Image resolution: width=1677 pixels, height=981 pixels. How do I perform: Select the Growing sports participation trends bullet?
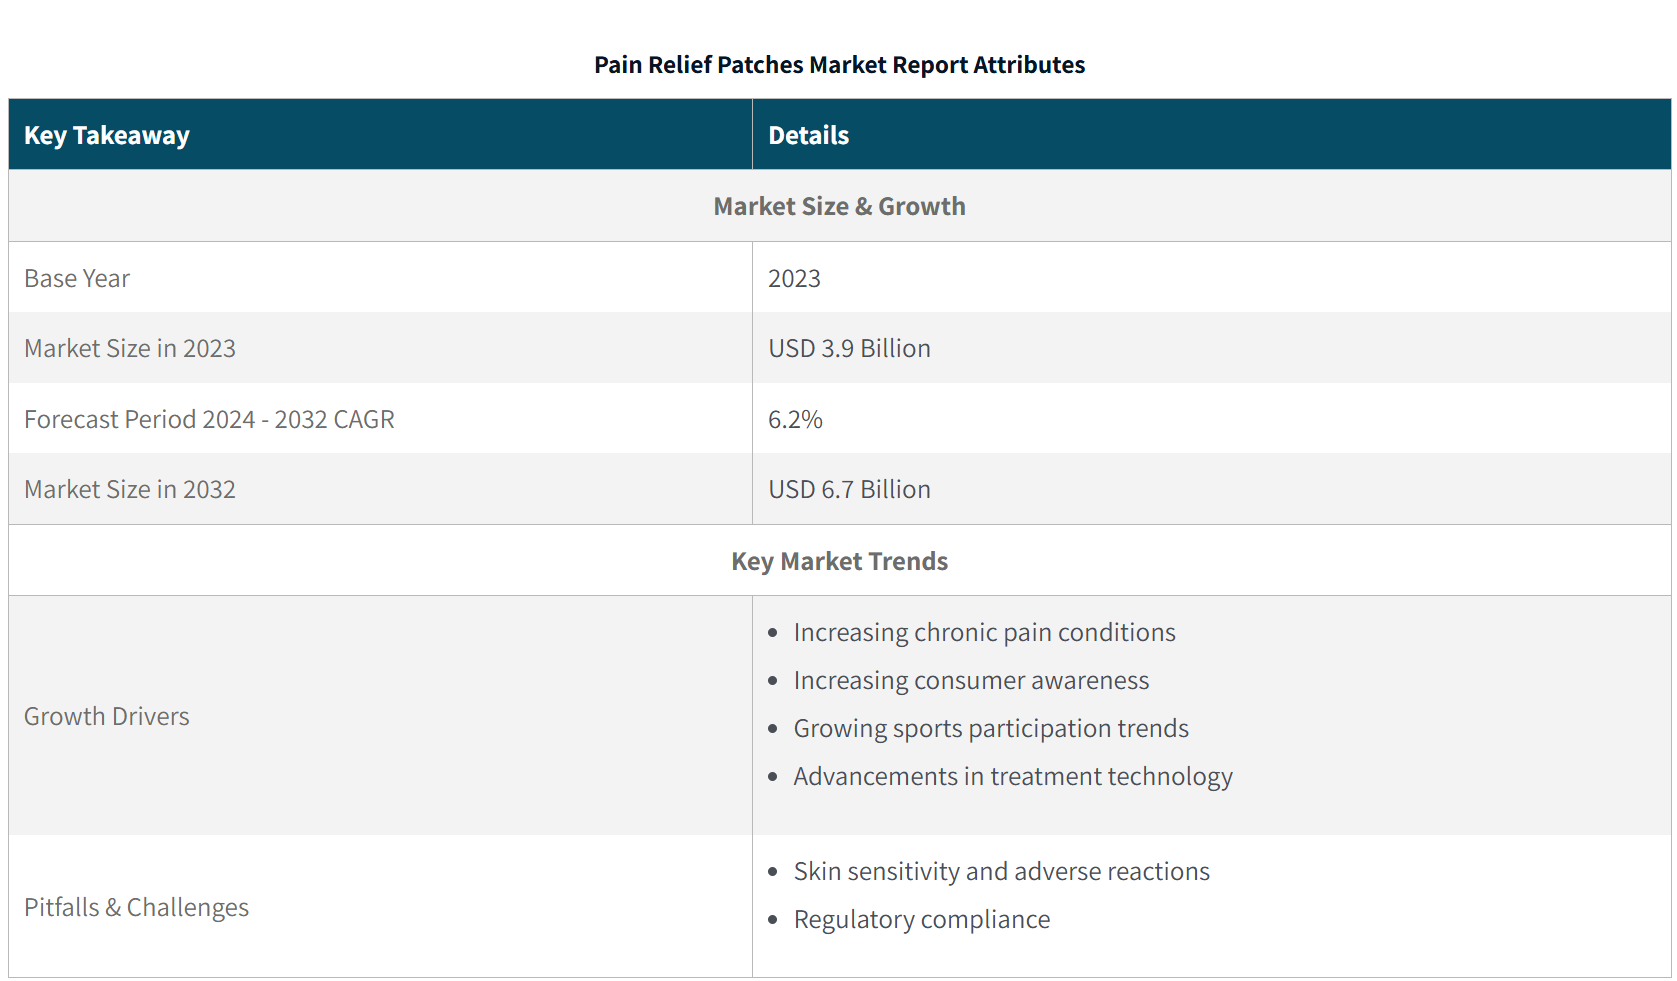pos(991,729)
